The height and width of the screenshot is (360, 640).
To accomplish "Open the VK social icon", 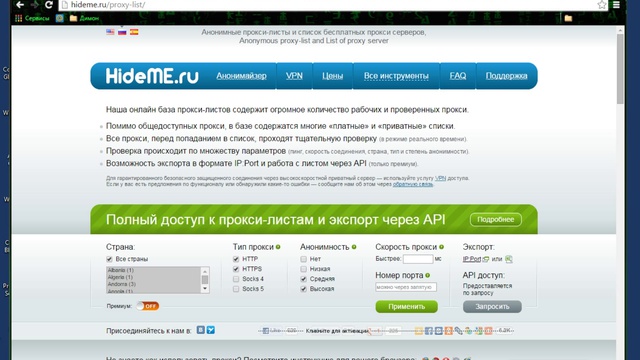I will [x=200, y=330].
